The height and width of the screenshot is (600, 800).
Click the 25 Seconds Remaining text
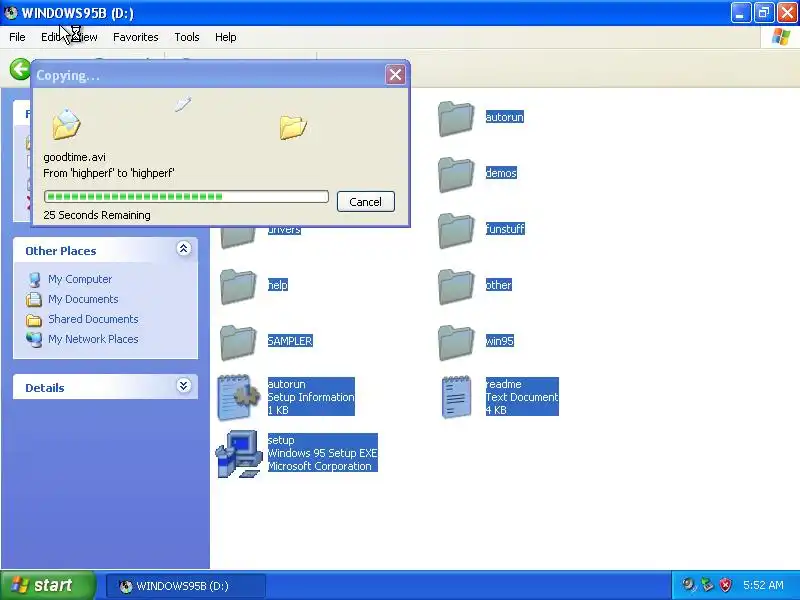97,215
